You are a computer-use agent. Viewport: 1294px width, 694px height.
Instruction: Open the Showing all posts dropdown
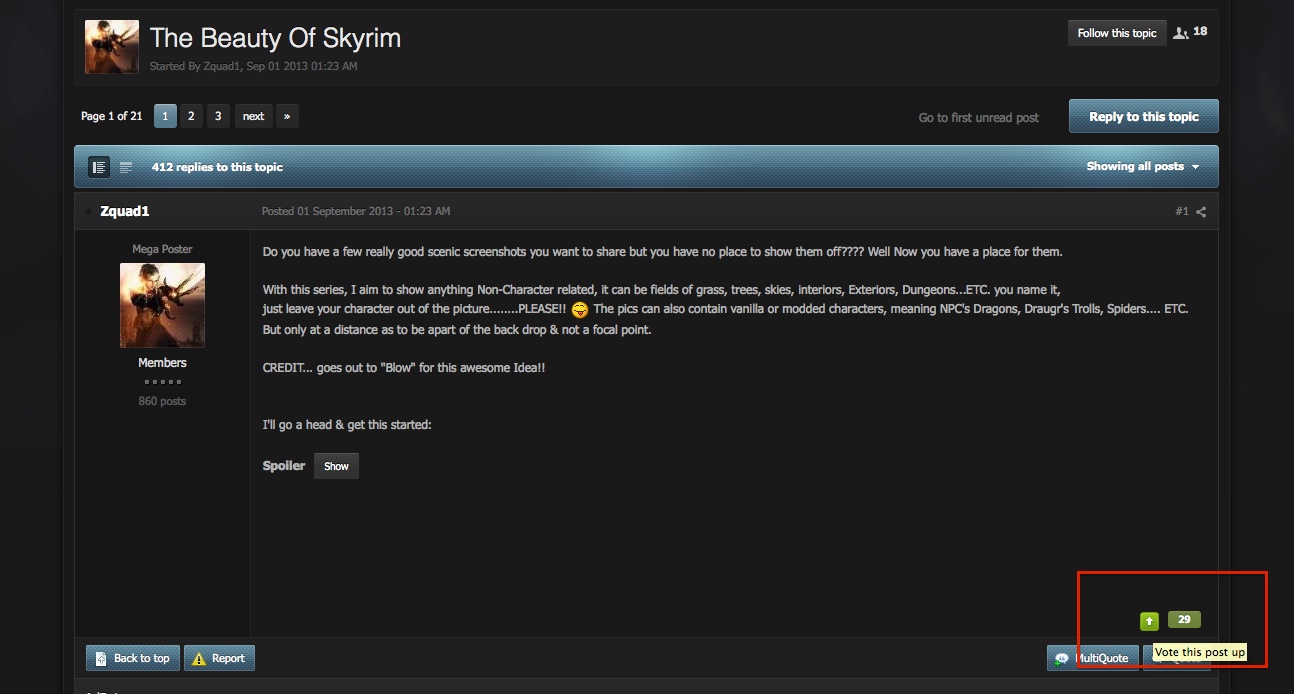[1142, 167]
